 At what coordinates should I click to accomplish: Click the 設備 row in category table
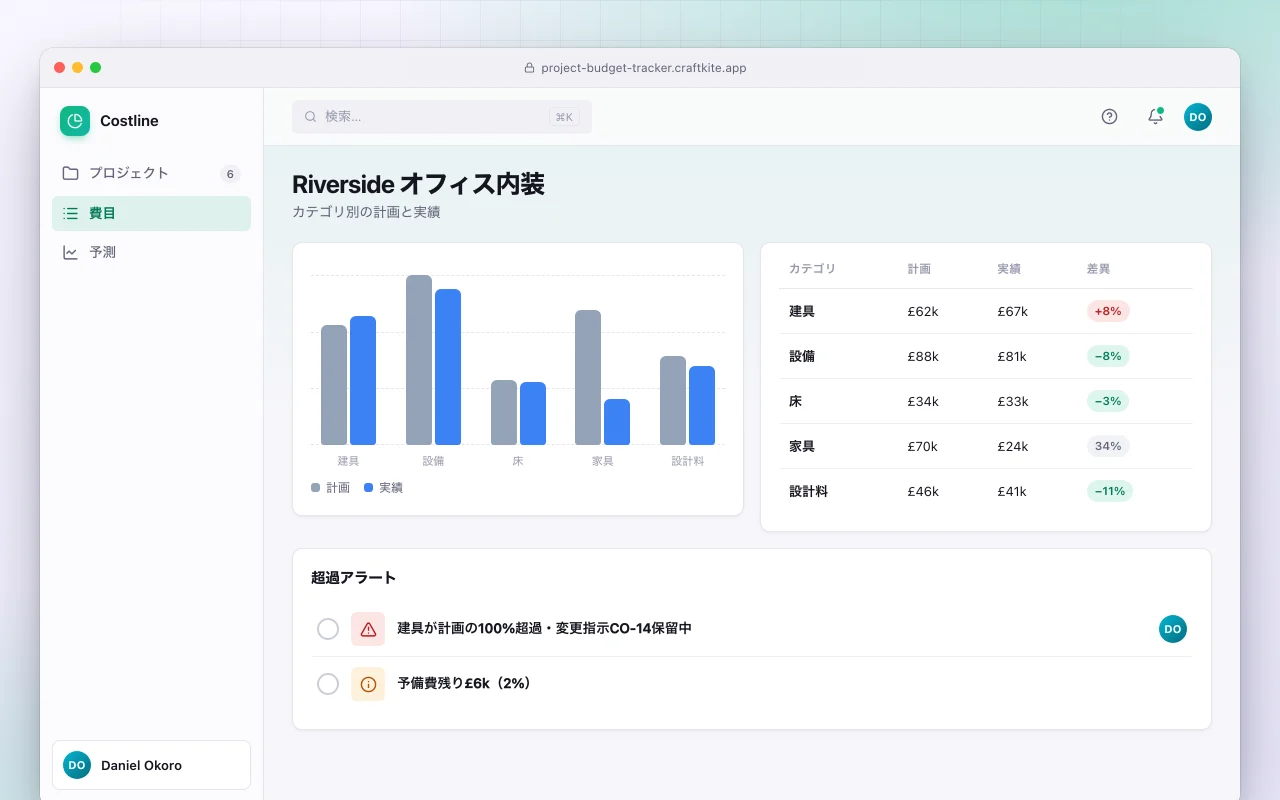[x=986, y=356]
